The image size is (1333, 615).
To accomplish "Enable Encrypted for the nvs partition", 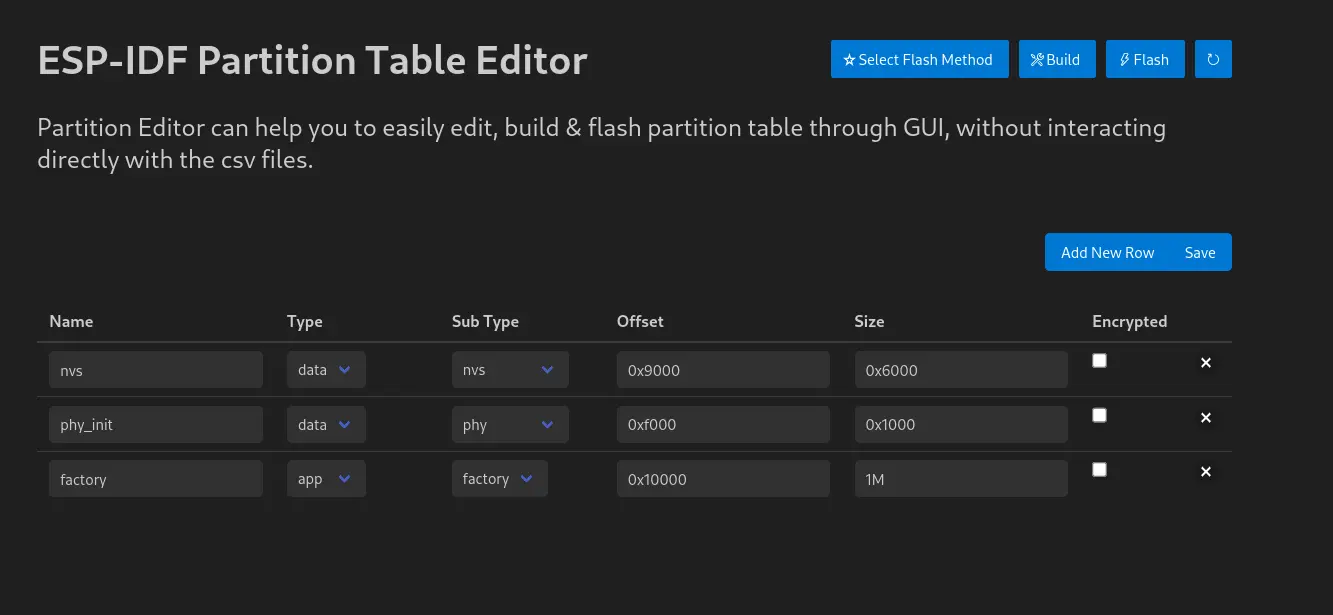I will click(1099, 360).
